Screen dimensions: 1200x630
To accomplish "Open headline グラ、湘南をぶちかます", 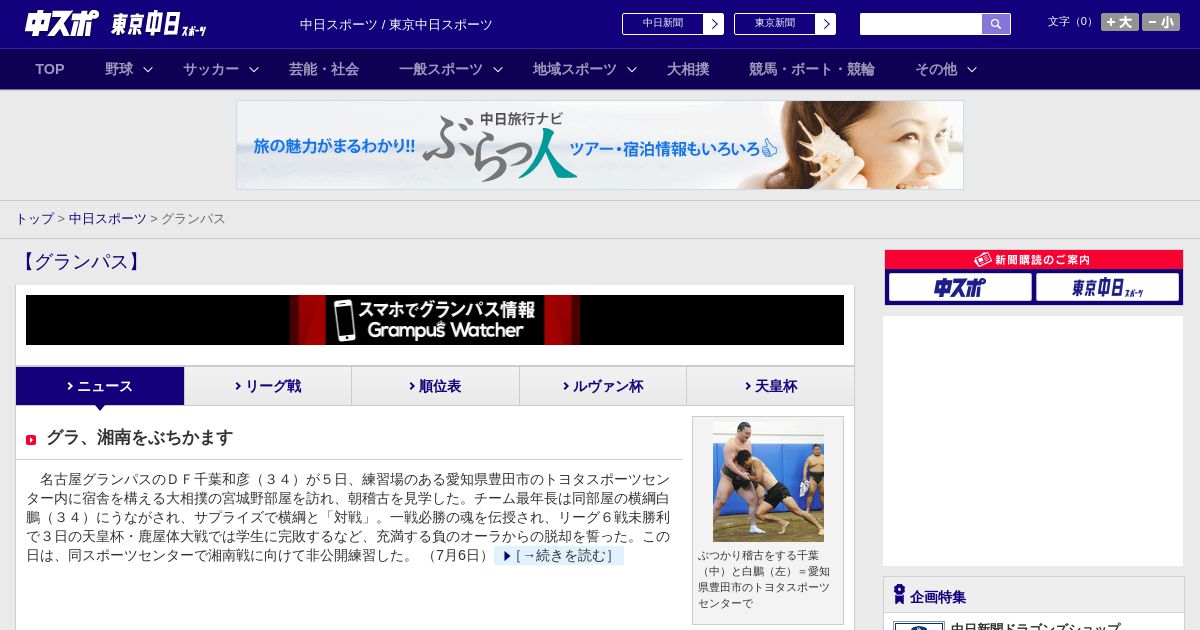I will coord(139,438).
